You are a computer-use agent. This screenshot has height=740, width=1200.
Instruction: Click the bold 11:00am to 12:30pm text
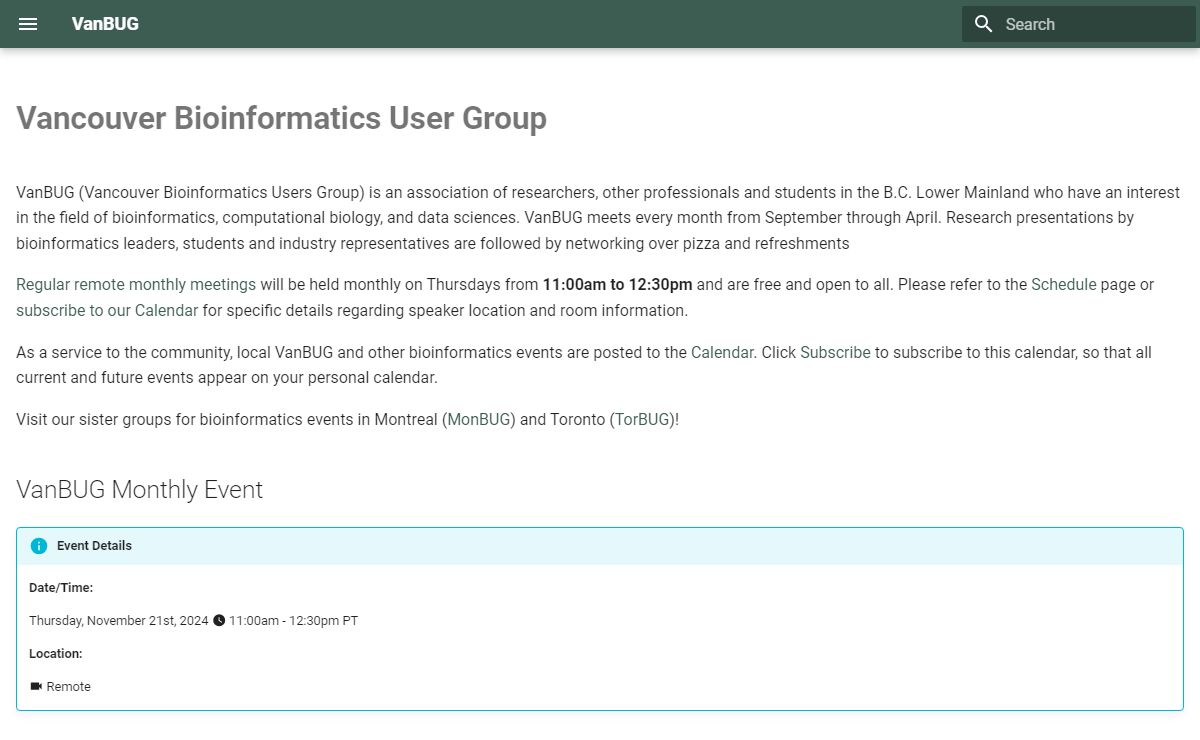click(617, 284)
